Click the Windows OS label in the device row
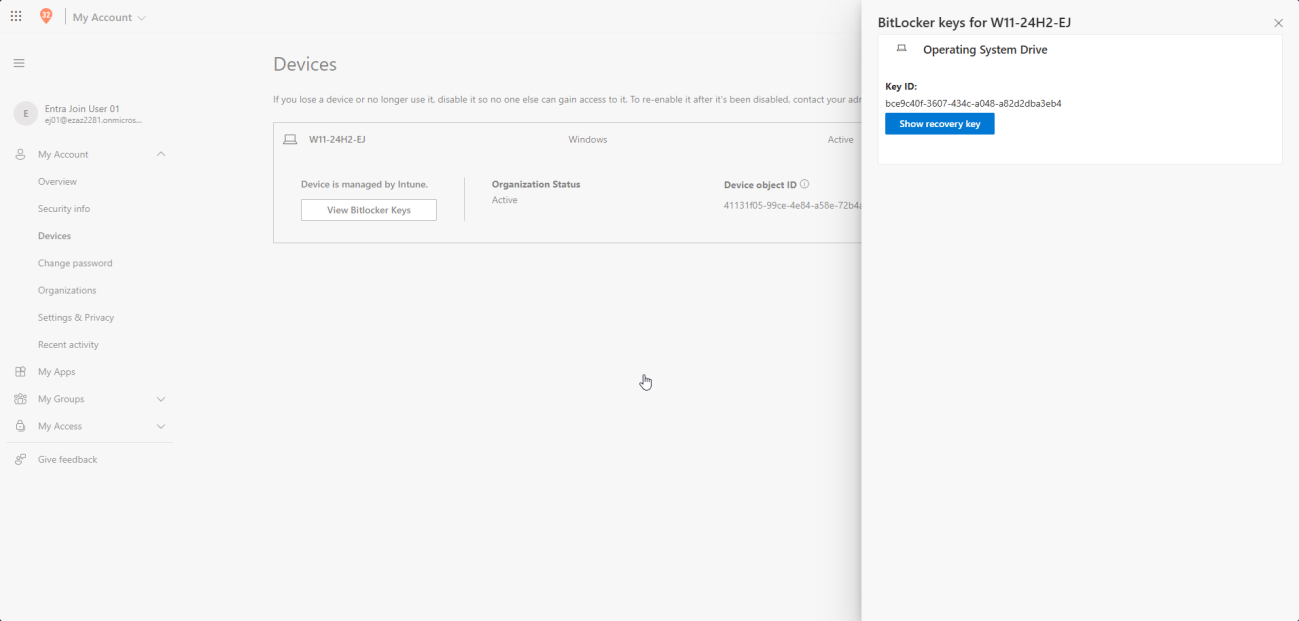Viewport: 1299px width, 621px height. (x=588, y=140)
